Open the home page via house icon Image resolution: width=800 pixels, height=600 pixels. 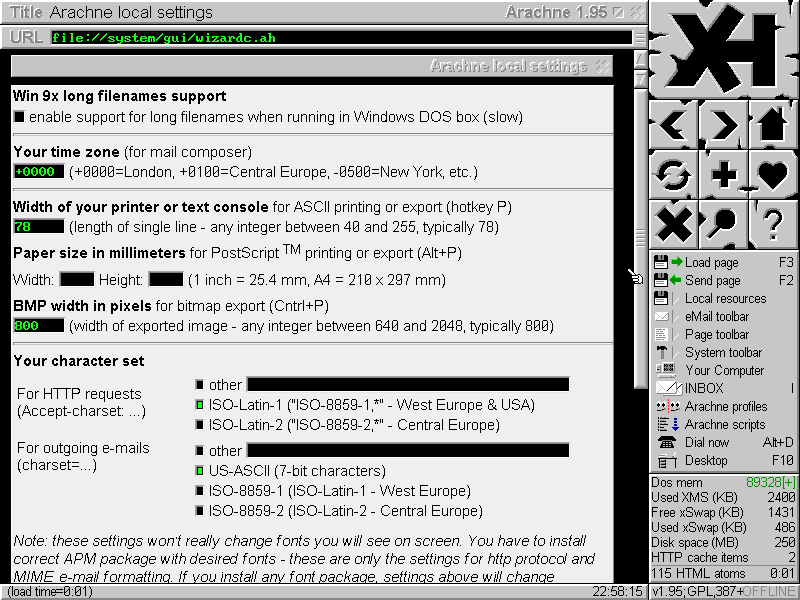774,124
